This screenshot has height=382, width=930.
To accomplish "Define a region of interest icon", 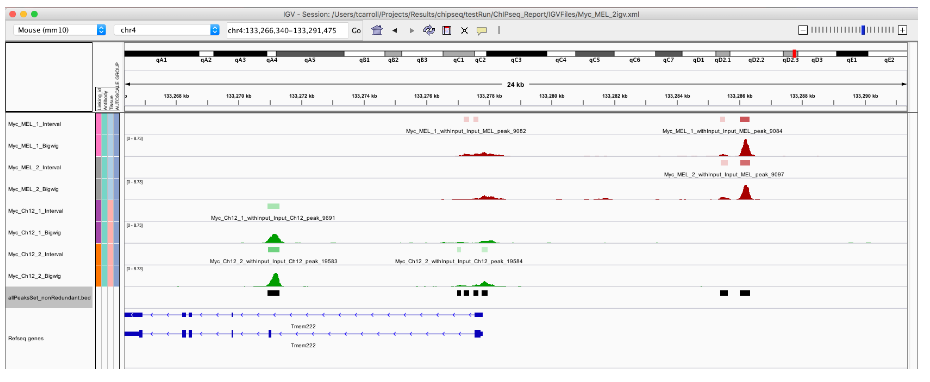I will pyautogui.click(x=447, y=30).
